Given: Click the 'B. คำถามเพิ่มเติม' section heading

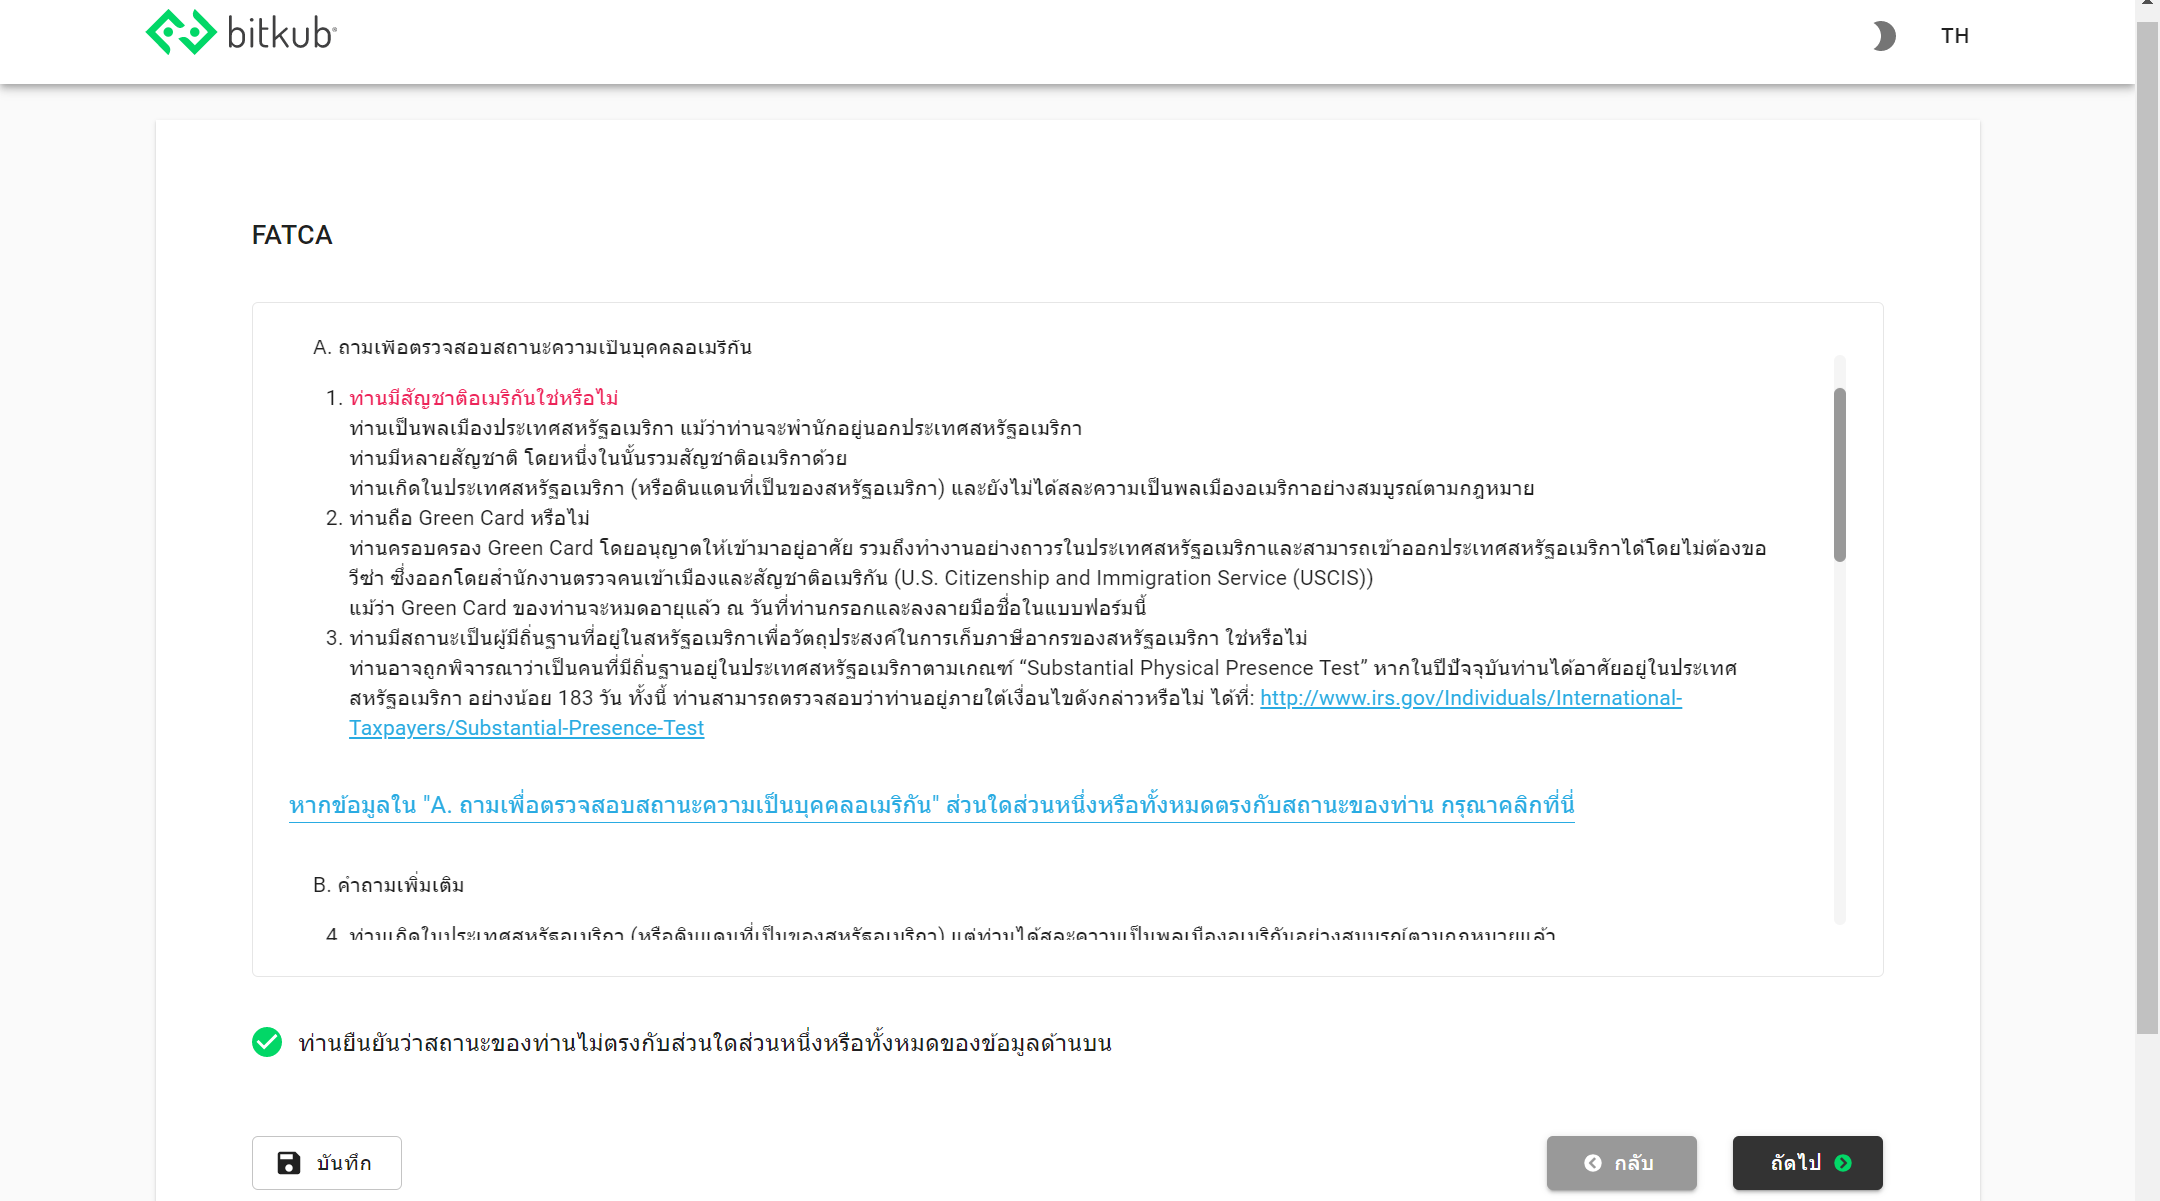Looking at the screenshot, I should pos(389,885).
